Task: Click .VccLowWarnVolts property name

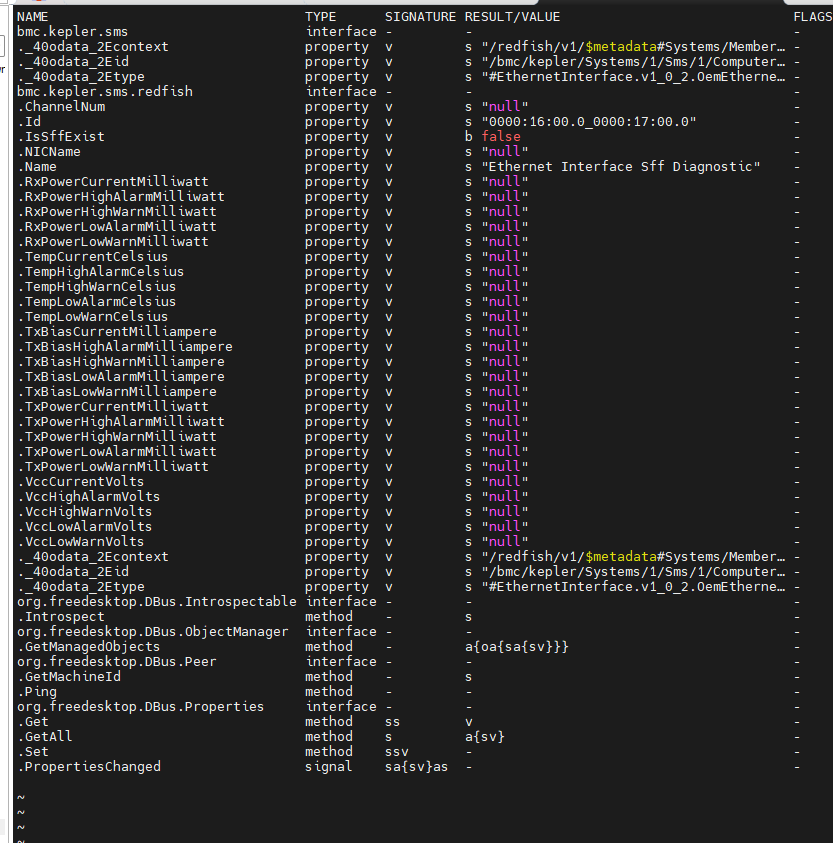Action: 81,542
